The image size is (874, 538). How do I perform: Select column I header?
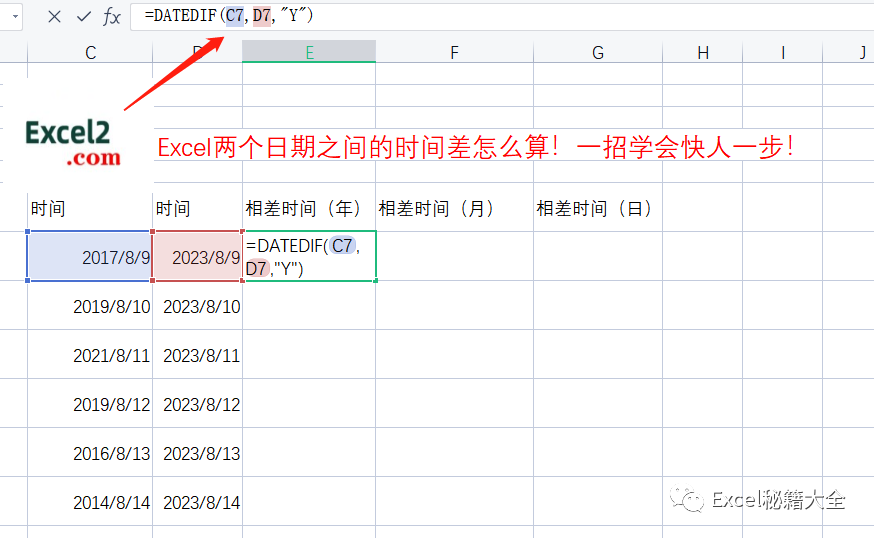(x=783, y=53)
